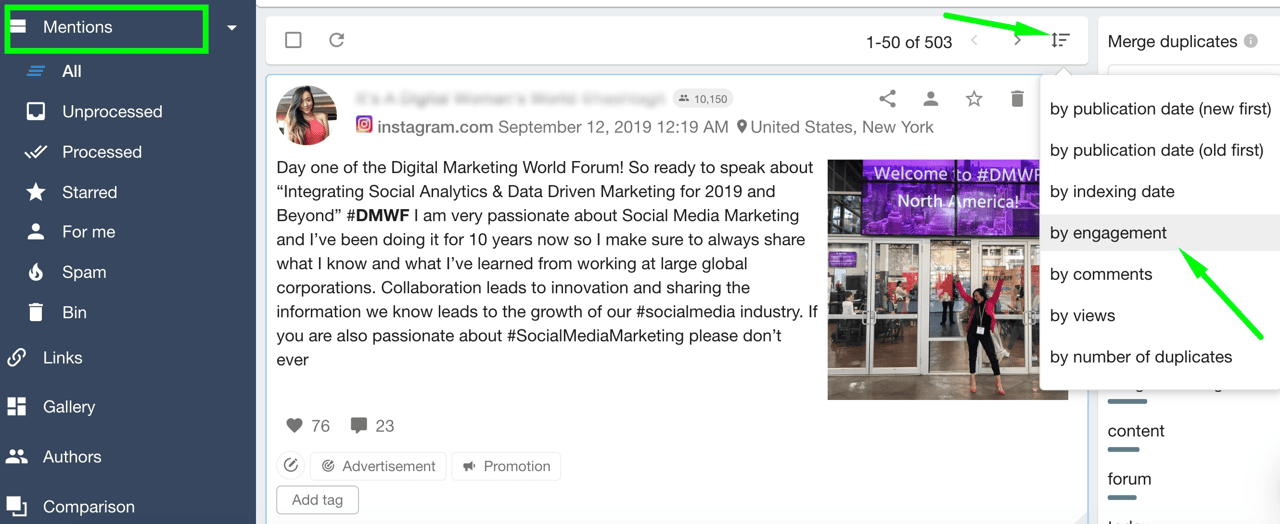1280x524 pixels.
Task: Open the Mentions section in the sidebar
Action: click(x=77, y=28)
